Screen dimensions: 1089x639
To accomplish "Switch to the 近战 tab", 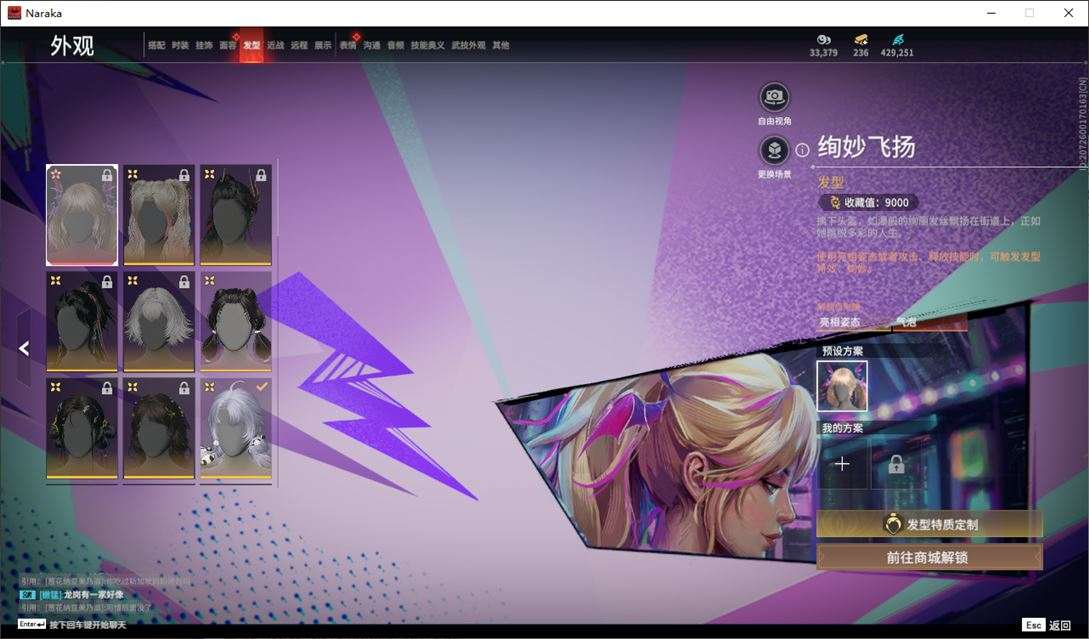I will (276, 45).
